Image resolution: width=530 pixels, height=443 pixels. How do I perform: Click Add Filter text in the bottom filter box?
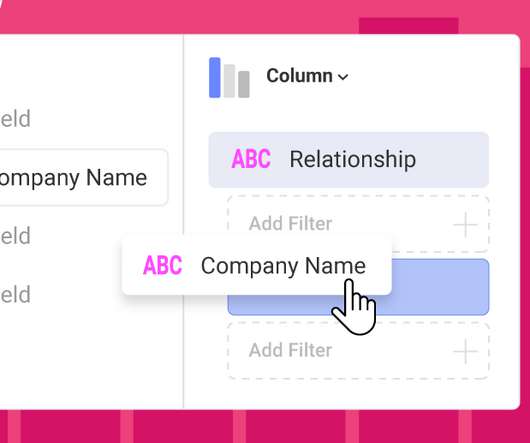(x=290, y=350)
